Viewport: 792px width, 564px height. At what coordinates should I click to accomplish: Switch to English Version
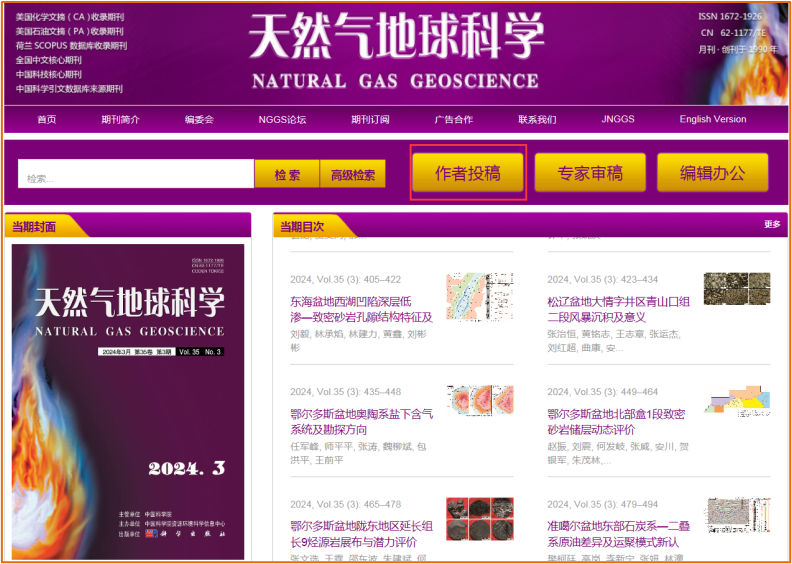[713, 120]
